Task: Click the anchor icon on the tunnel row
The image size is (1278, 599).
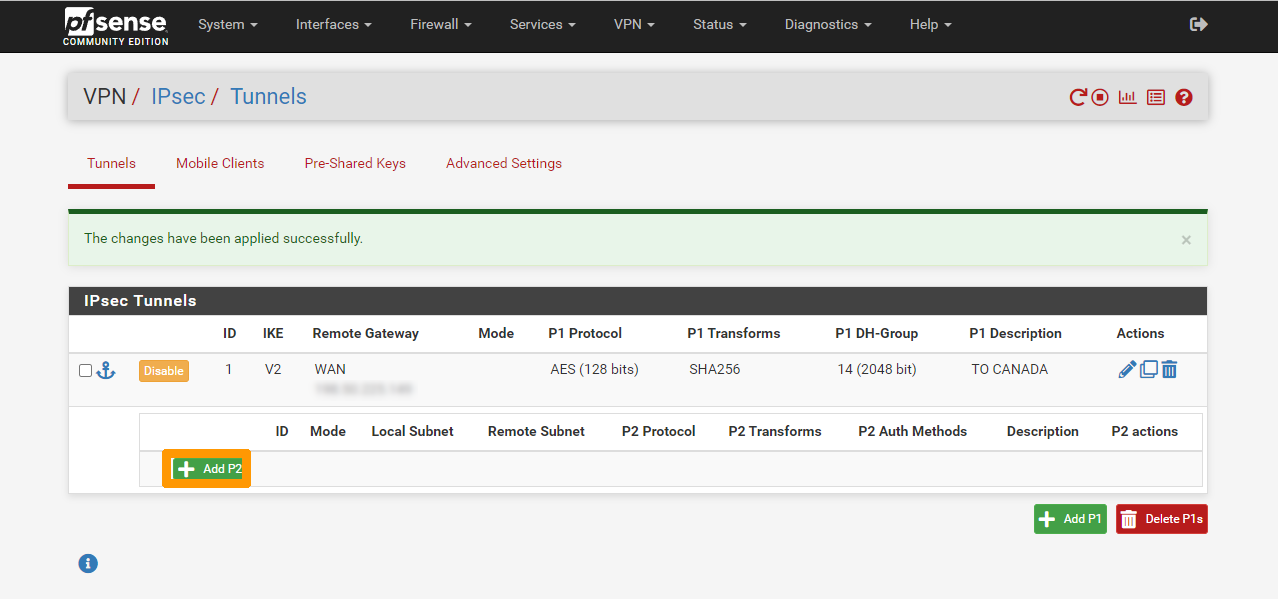Action: [x=106, y=370]
